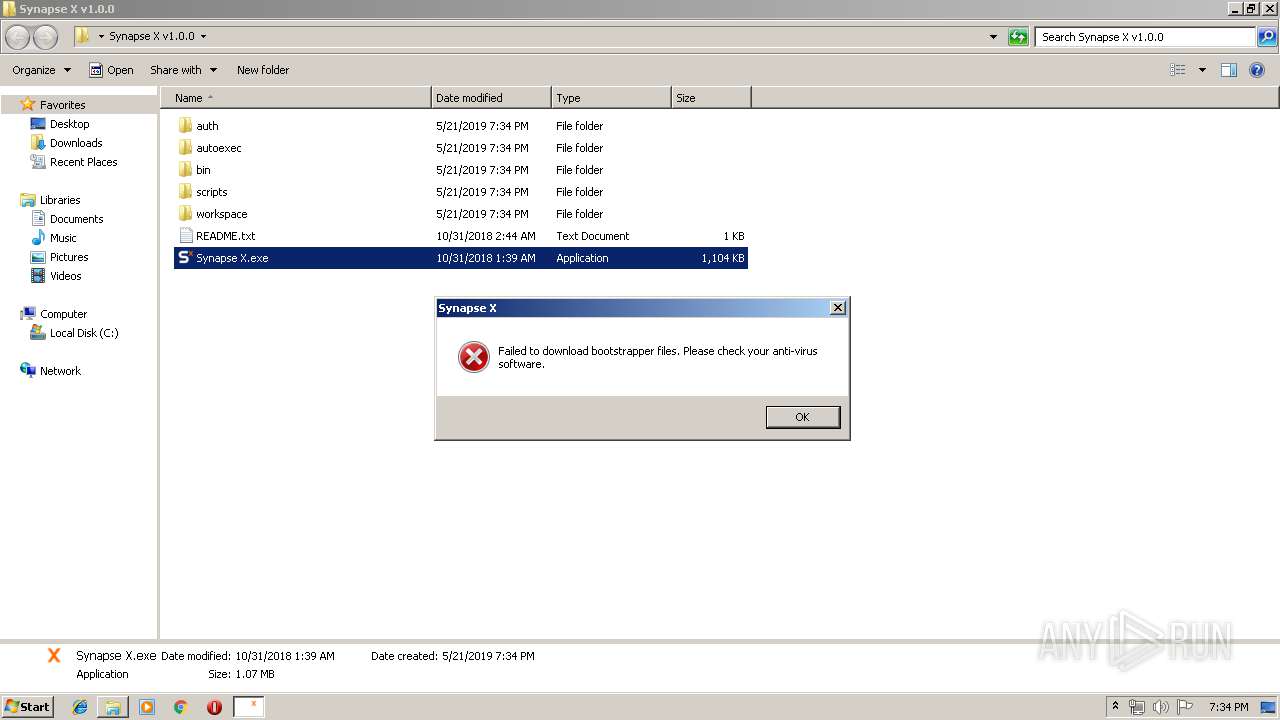Sort by Type column header
Viewport: 1280px width, 720px height.
coord(611,98)
